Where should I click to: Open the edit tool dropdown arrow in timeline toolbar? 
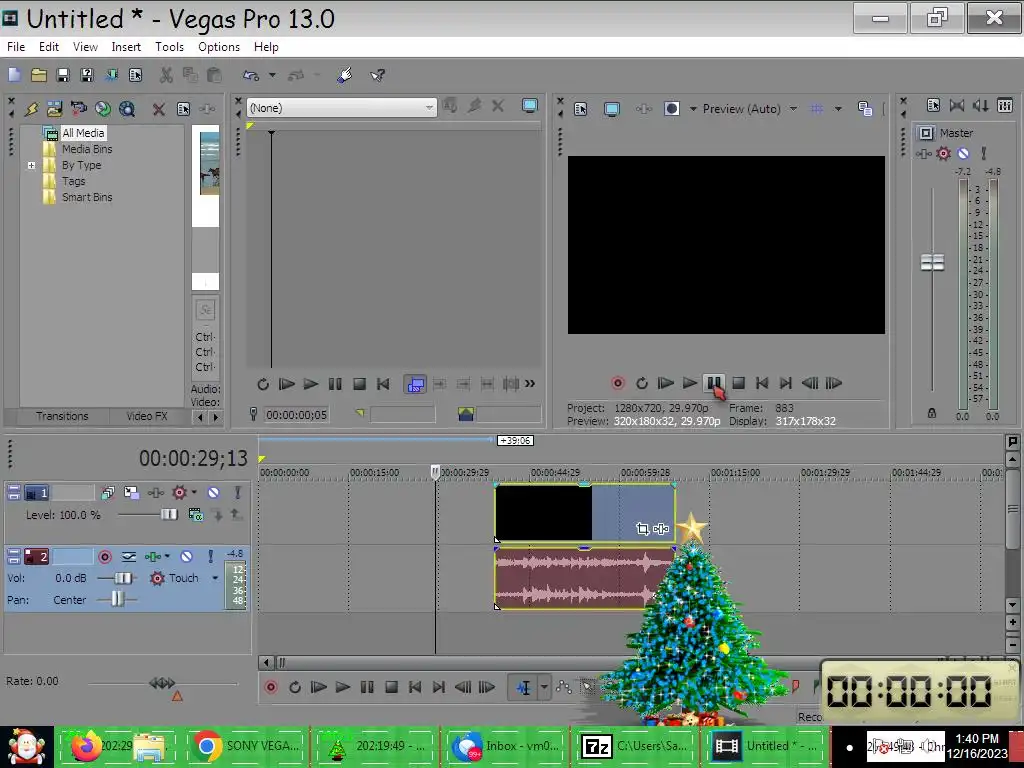pyautogui.click(x=544, y=687)
